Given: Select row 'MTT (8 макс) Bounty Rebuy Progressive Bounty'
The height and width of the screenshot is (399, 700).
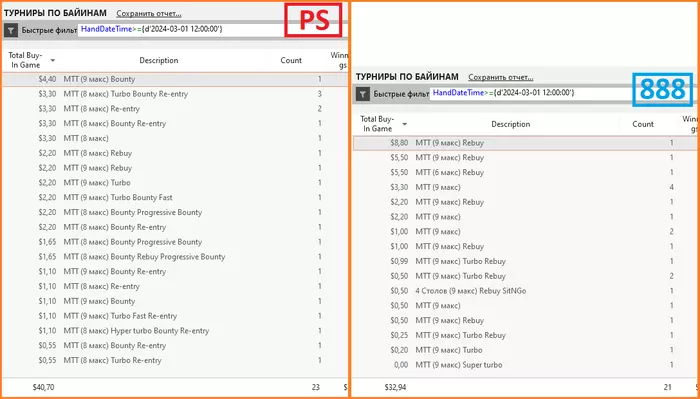Looking at the screenshot, I should [175, 257].
